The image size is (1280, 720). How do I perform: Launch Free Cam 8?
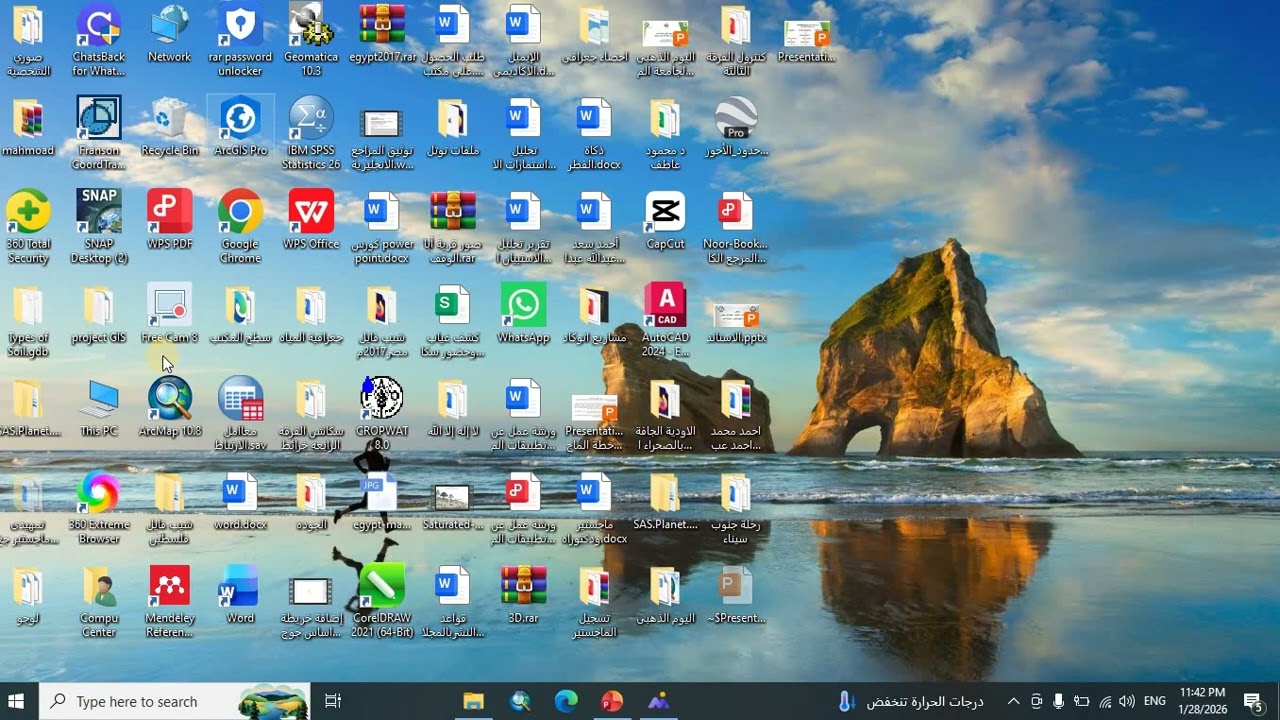tap(170, 314)
